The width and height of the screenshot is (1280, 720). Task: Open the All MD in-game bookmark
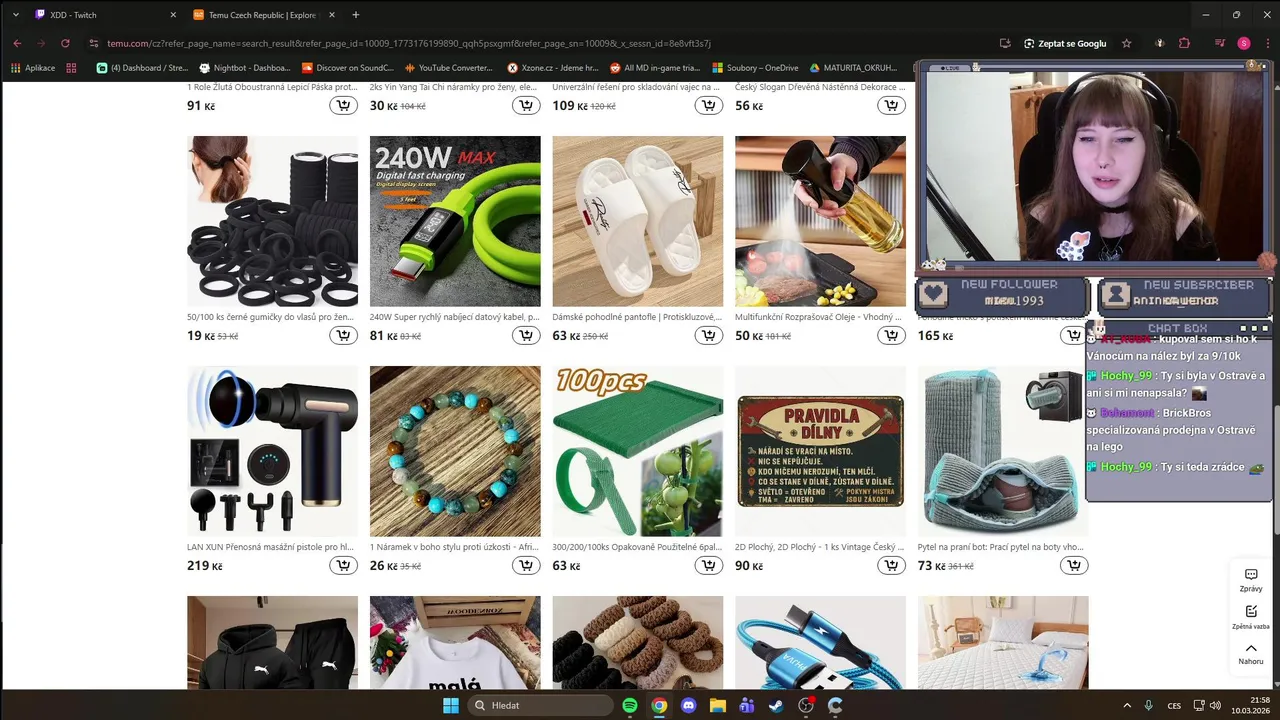(x=655, y=68)
